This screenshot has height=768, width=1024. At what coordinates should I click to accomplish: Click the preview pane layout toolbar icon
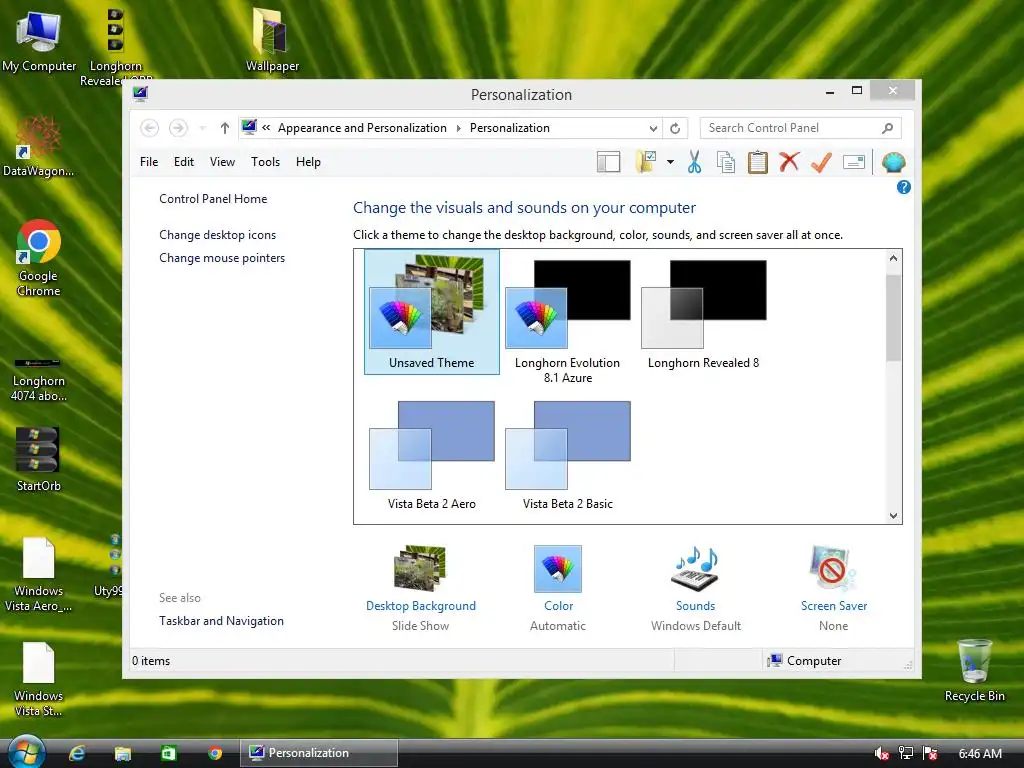(608, 162)
